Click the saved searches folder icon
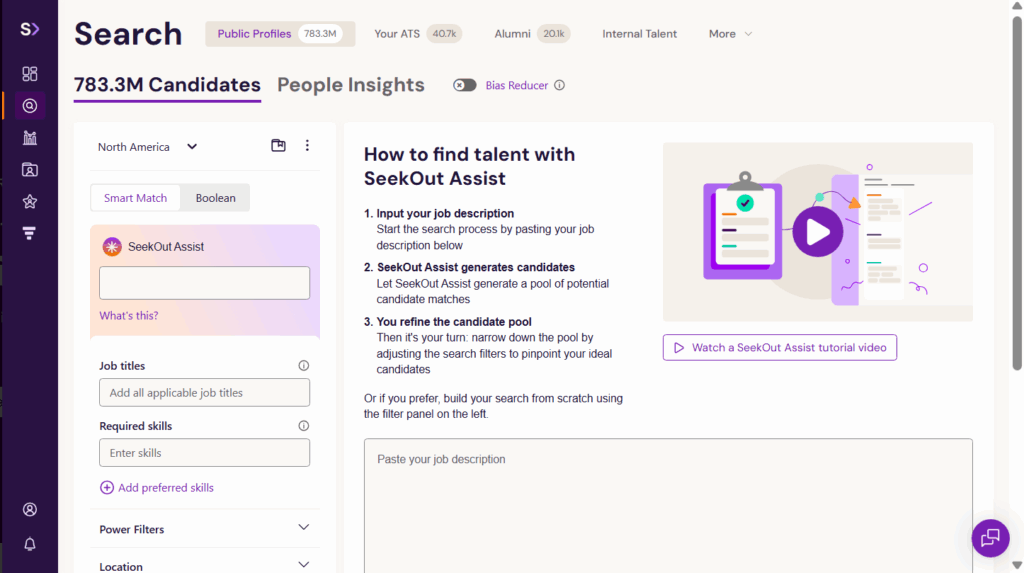The height and width of the screenshot is (573, 1024). (x=278, y=146)
